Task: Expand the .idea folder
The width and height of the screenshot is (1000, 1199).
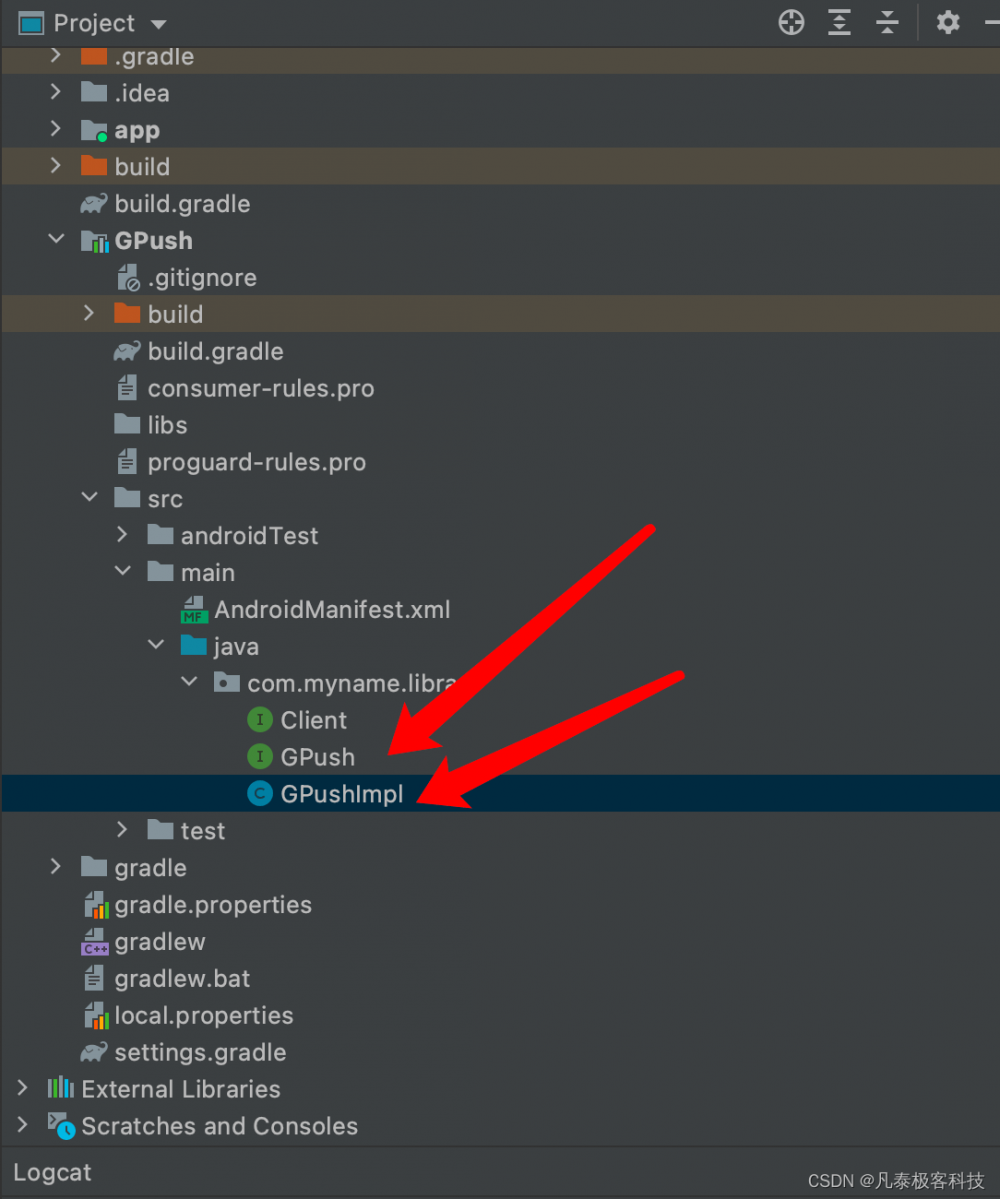Action: click(x=55, y=92)
